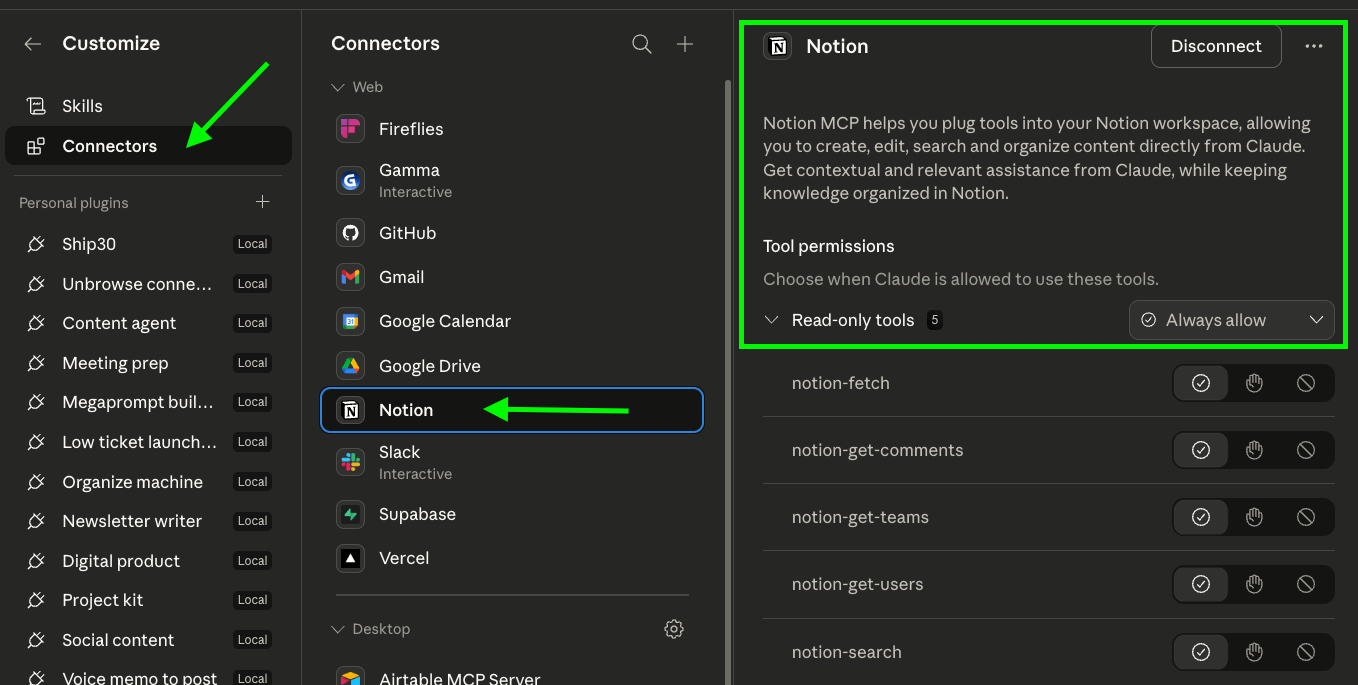Click the search icon in Connectors header
1358x685 pixels.
(x=642, y=44)
